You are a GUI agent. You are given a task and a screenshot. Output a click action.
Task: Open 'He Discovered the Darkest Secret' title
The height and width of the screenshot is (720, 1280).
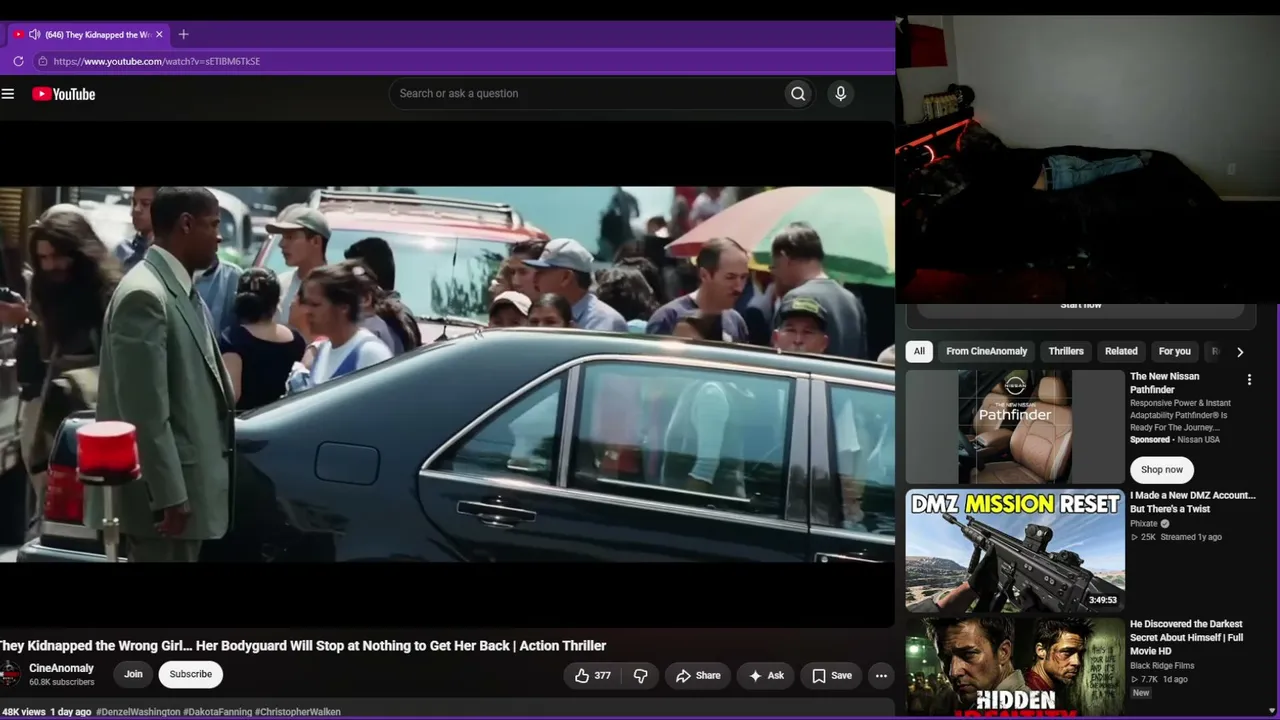tap(1186, 637)
